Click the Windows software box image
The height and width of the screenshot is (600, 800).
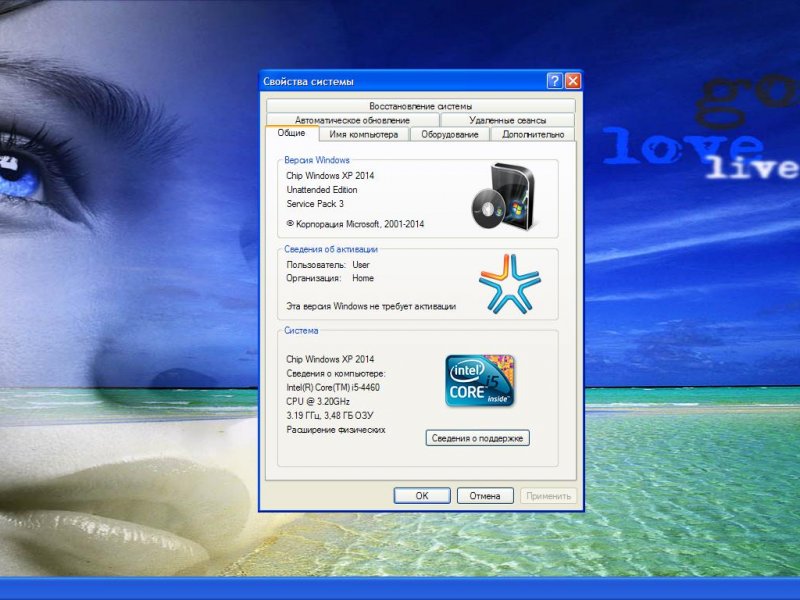(505, 197)
